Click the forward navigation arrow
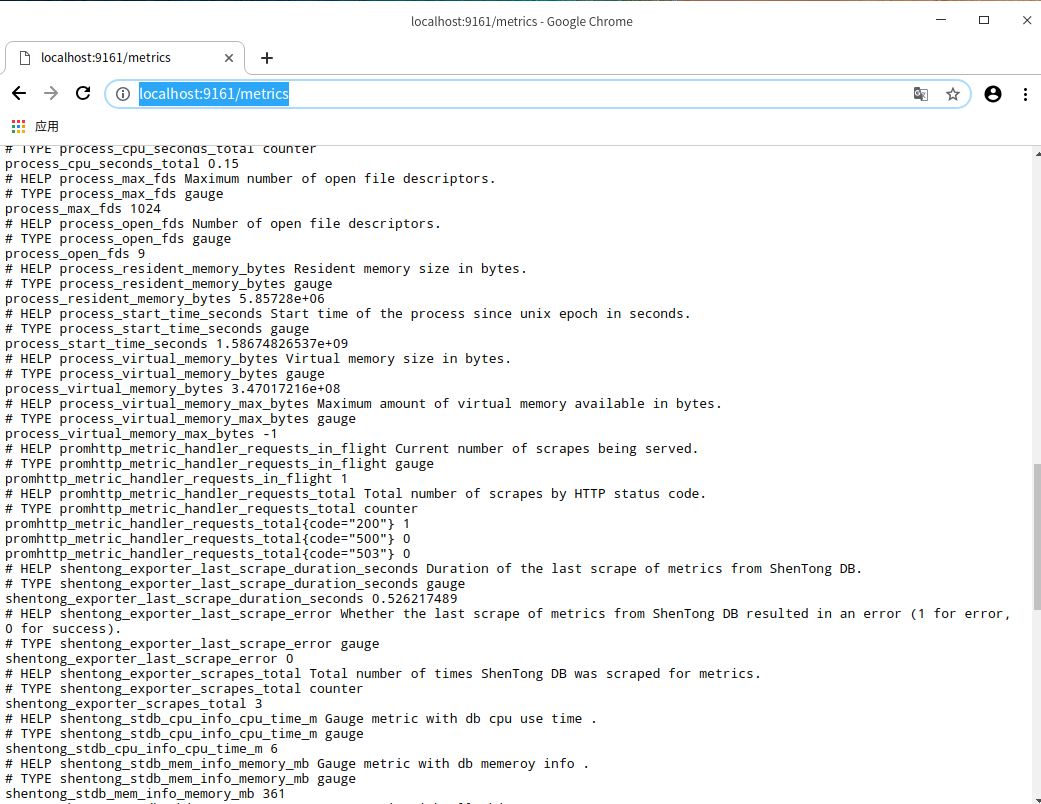1041x804 pixels. tap(51, 94)
